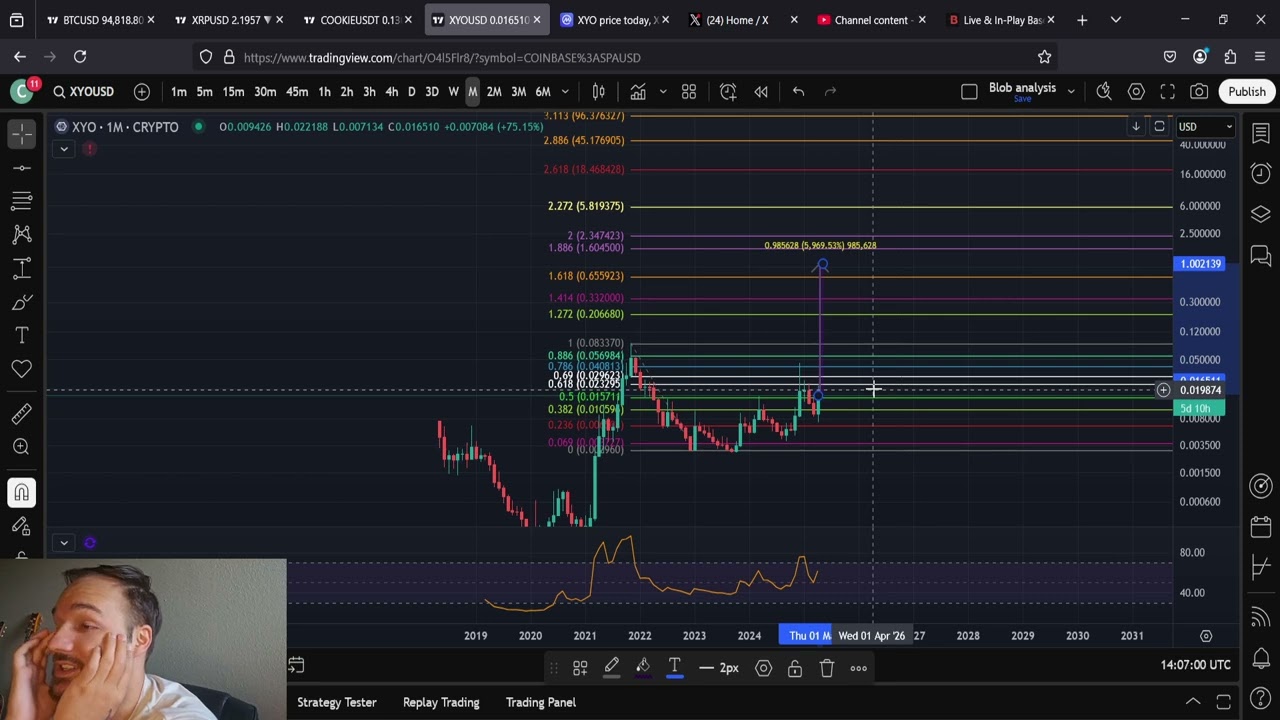The height and width of the screenshot is (720, 1280).
Task: Open the Fibonacci tools group
Action: [22, 201]
